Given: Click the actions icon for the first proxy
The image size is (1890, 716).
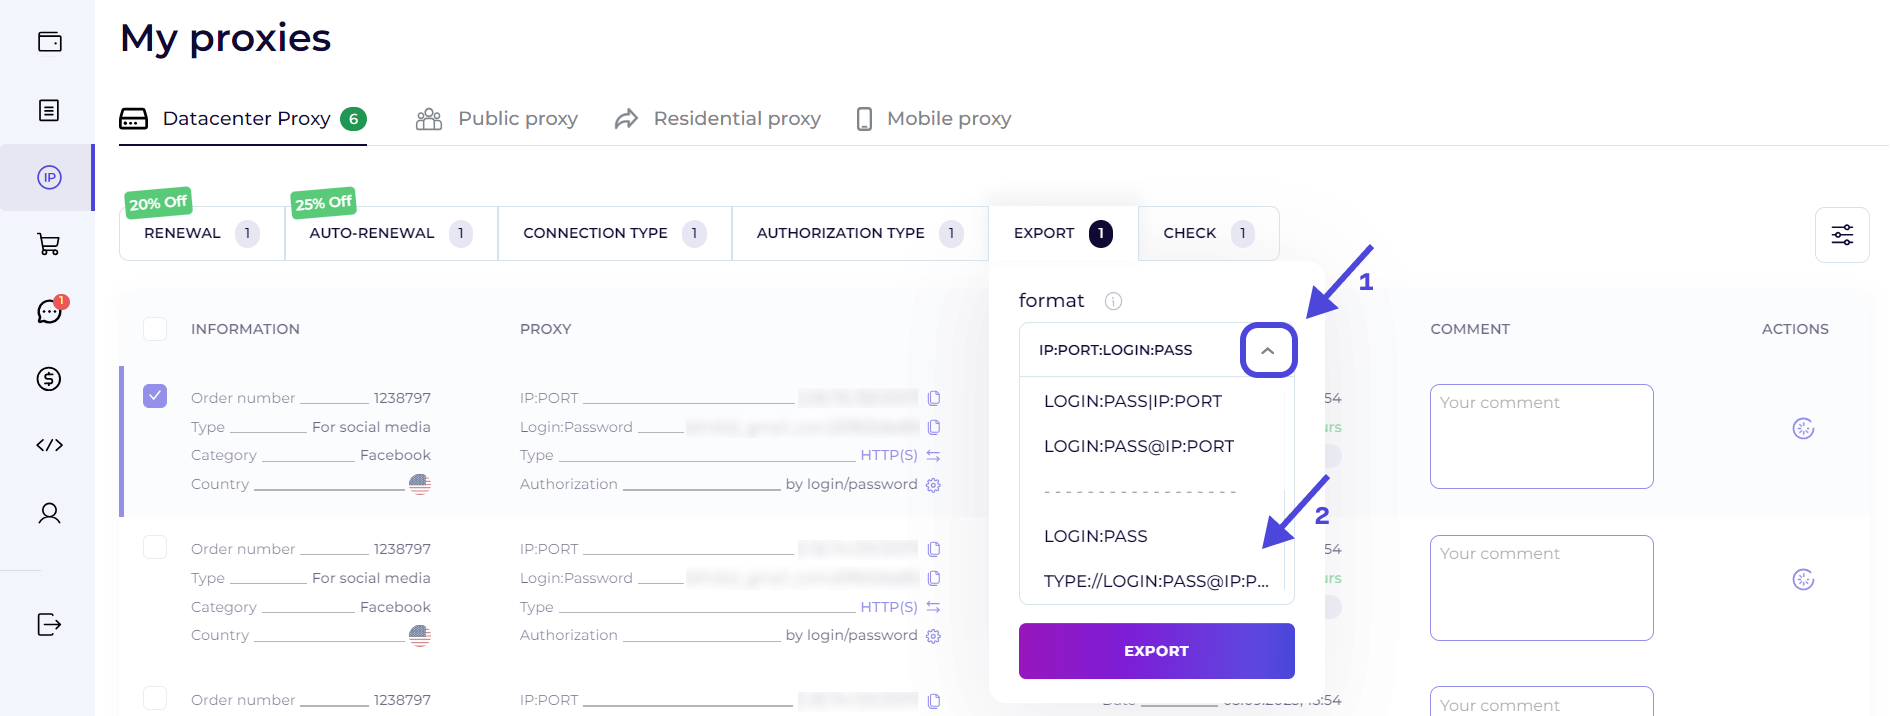Looking at the screenshot, I should click(1803, 429).
